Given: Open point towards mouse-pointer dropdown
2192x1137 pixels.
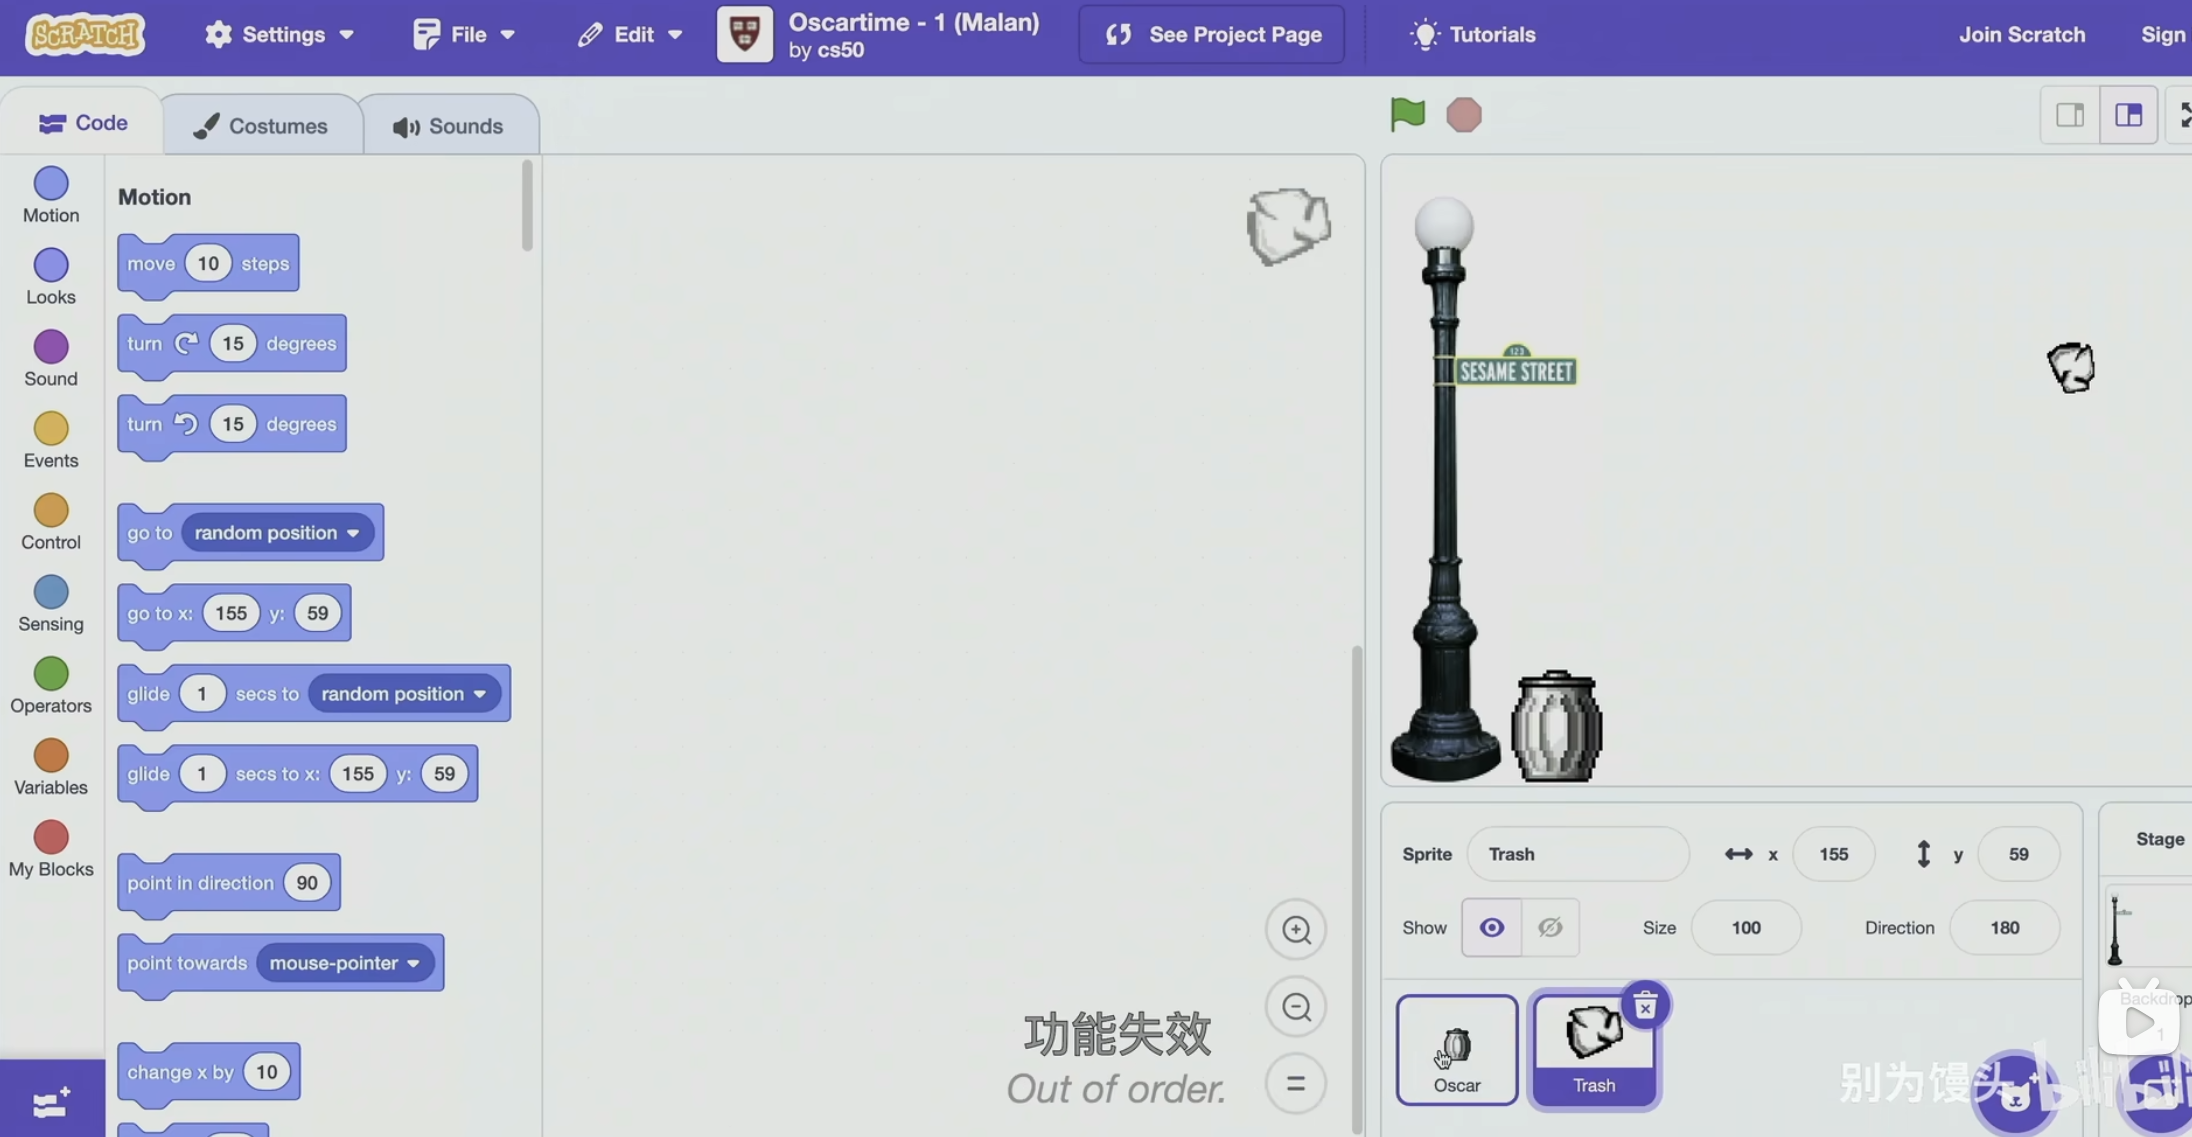Looking at the screenshot, I should [x=413, y=963].
